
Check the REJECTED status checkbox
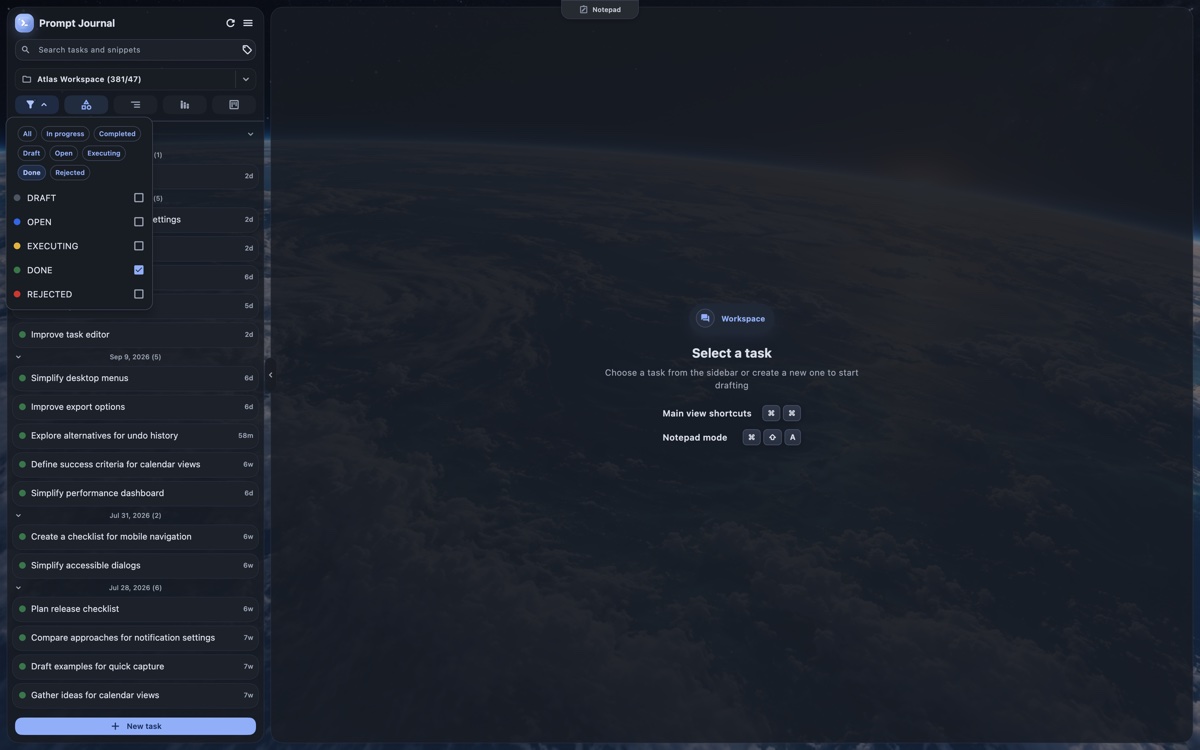138,294
